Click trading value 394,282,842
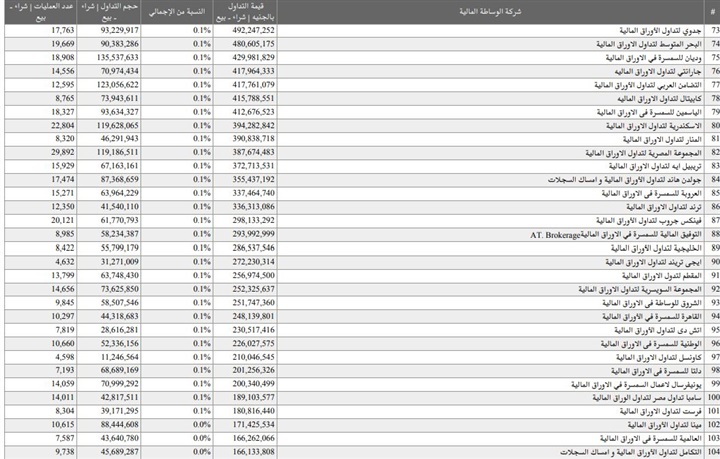The width and height of the screenshot is (720, 459). point(253,126)
